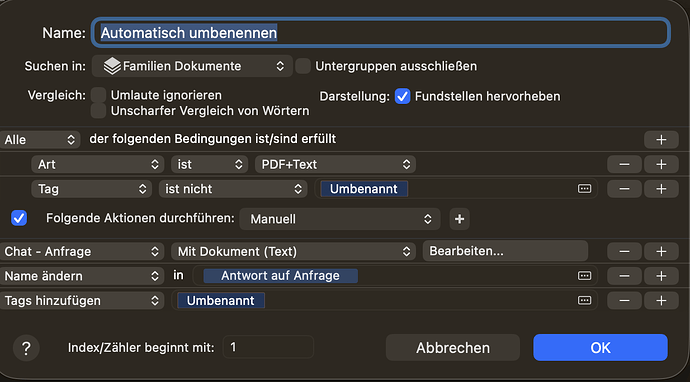The width and height of the screenshot is (690, 382).
Task: Add action after 'Tags hinzufügen' row
Action: pyautogui.click(x=661, y=301)
